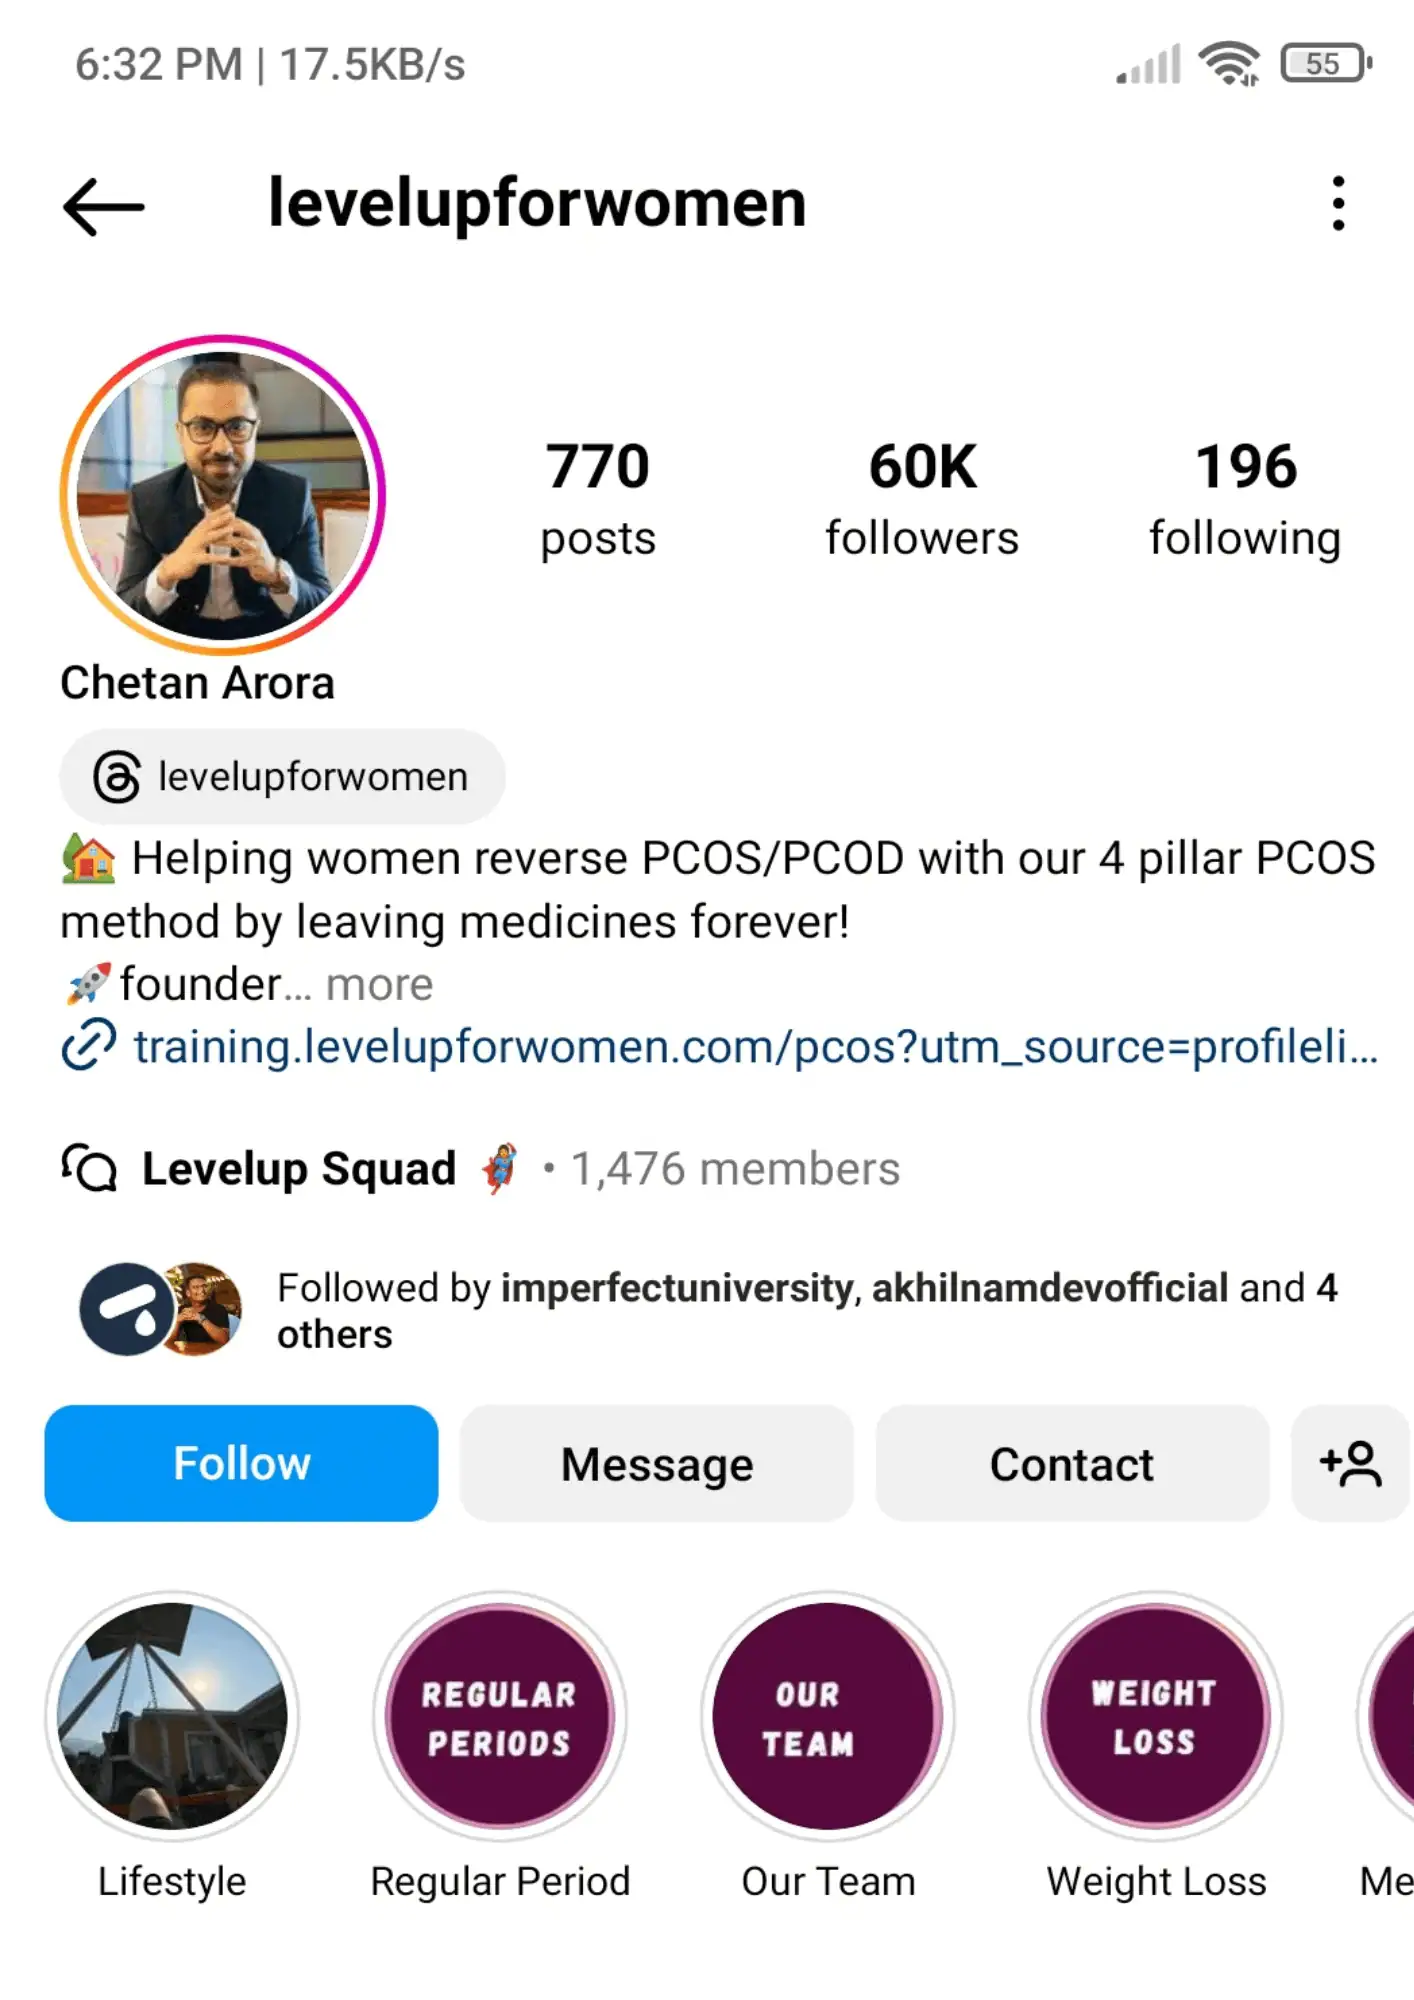Open the Threads badge levelupforwomen
The width and height of the screenshot is (1414, 2000).
[282, 777]
